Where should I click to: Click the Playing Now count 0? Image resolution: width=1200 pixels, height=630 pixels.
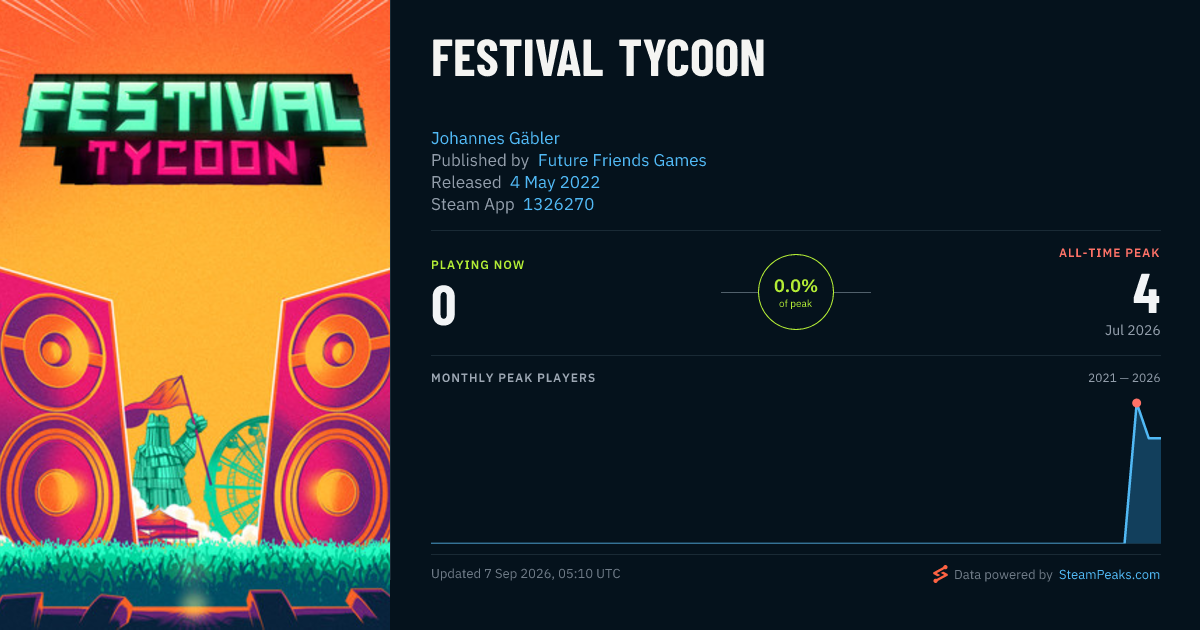point(443,305)
